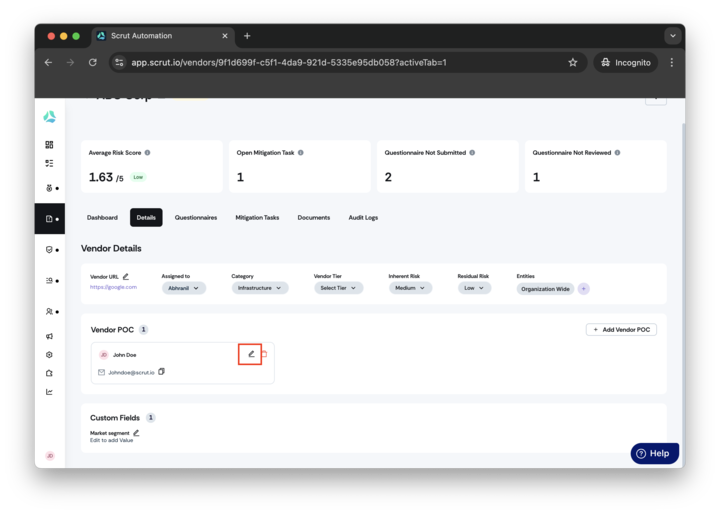Click the Incognito profile button
Screen dimensions: 720x514
point(626,62)
